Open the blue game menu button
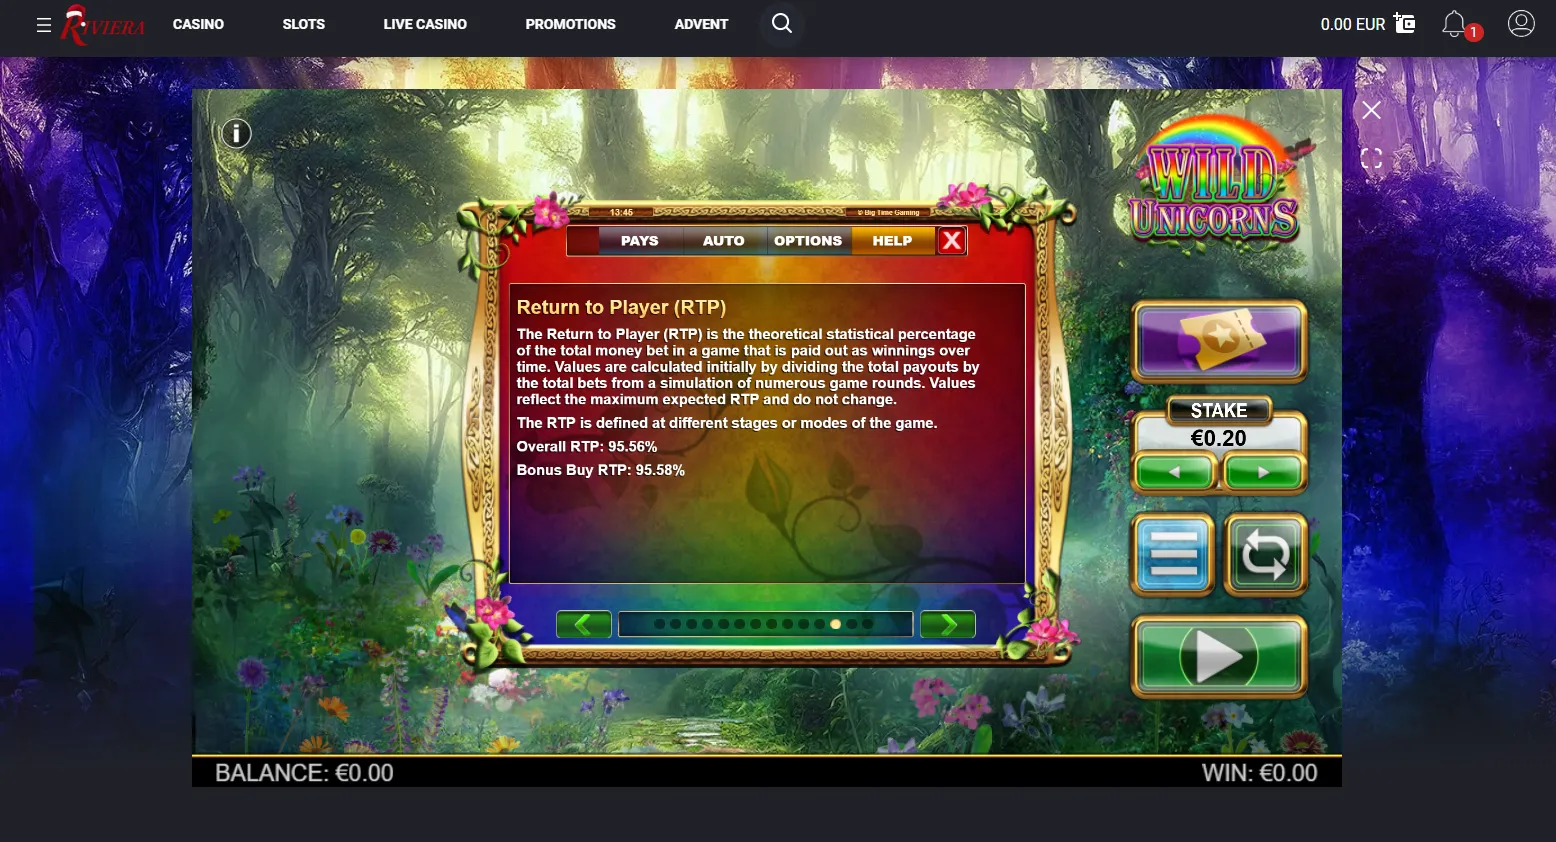This screenshot has height=842, width=1556. point(1173,554)
